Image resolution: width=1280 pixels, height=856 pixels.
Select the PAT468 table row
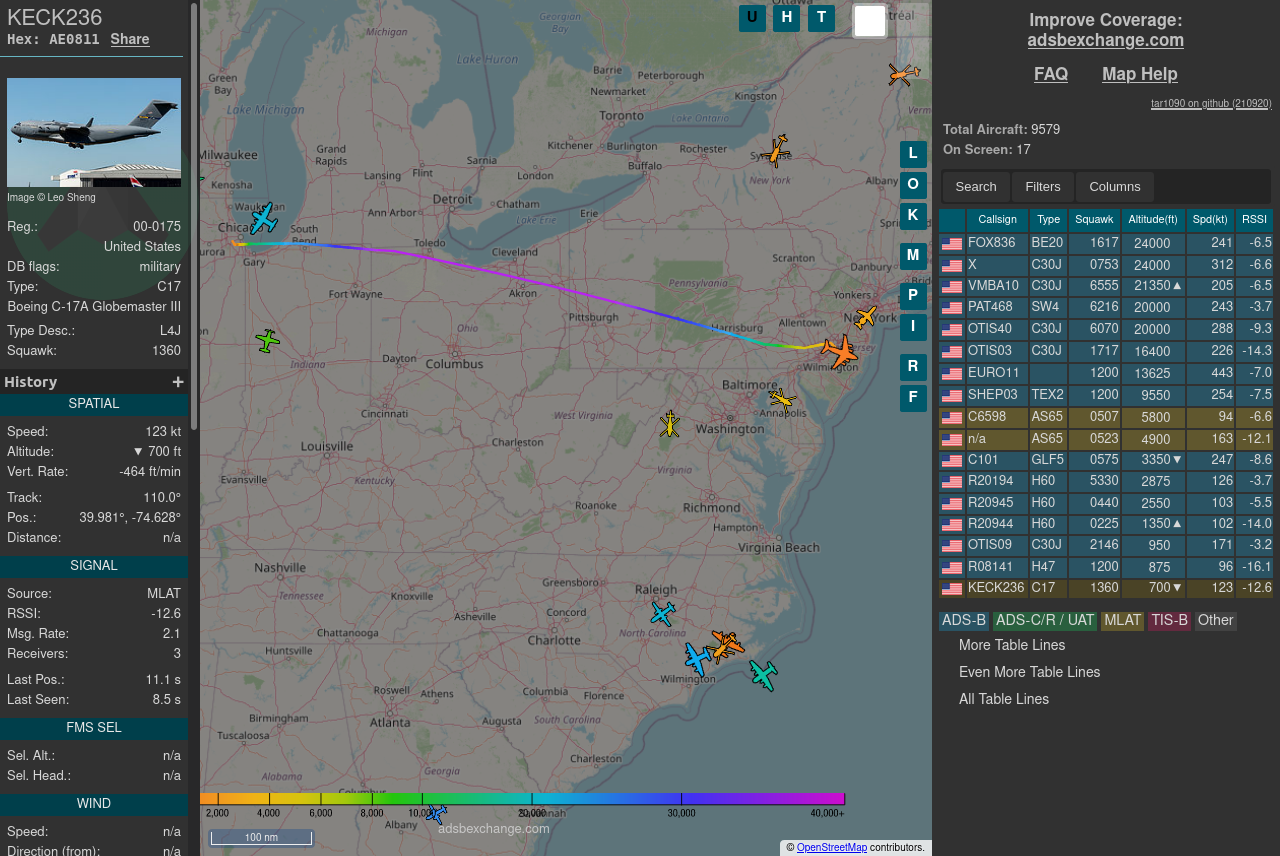point(1106,308)
